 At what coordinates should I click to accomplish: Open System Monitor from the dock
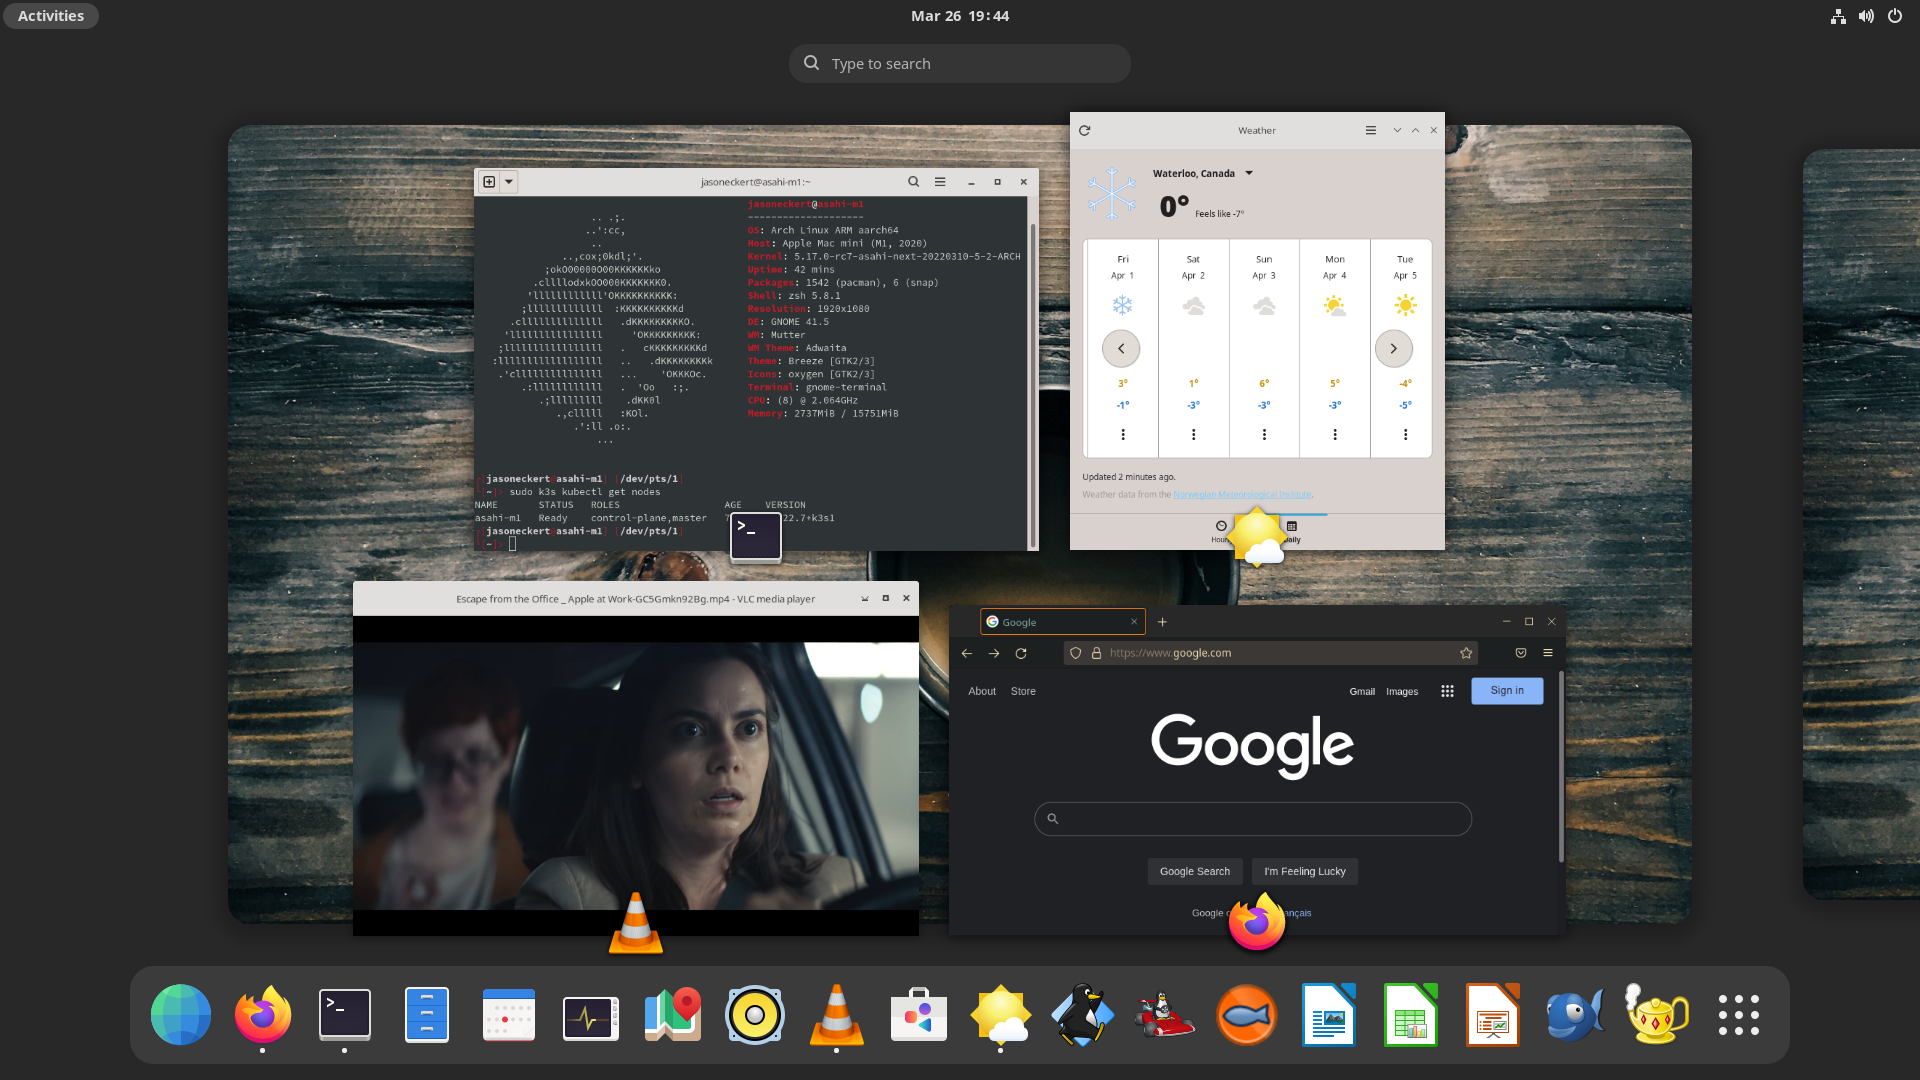coord(591,1018)
